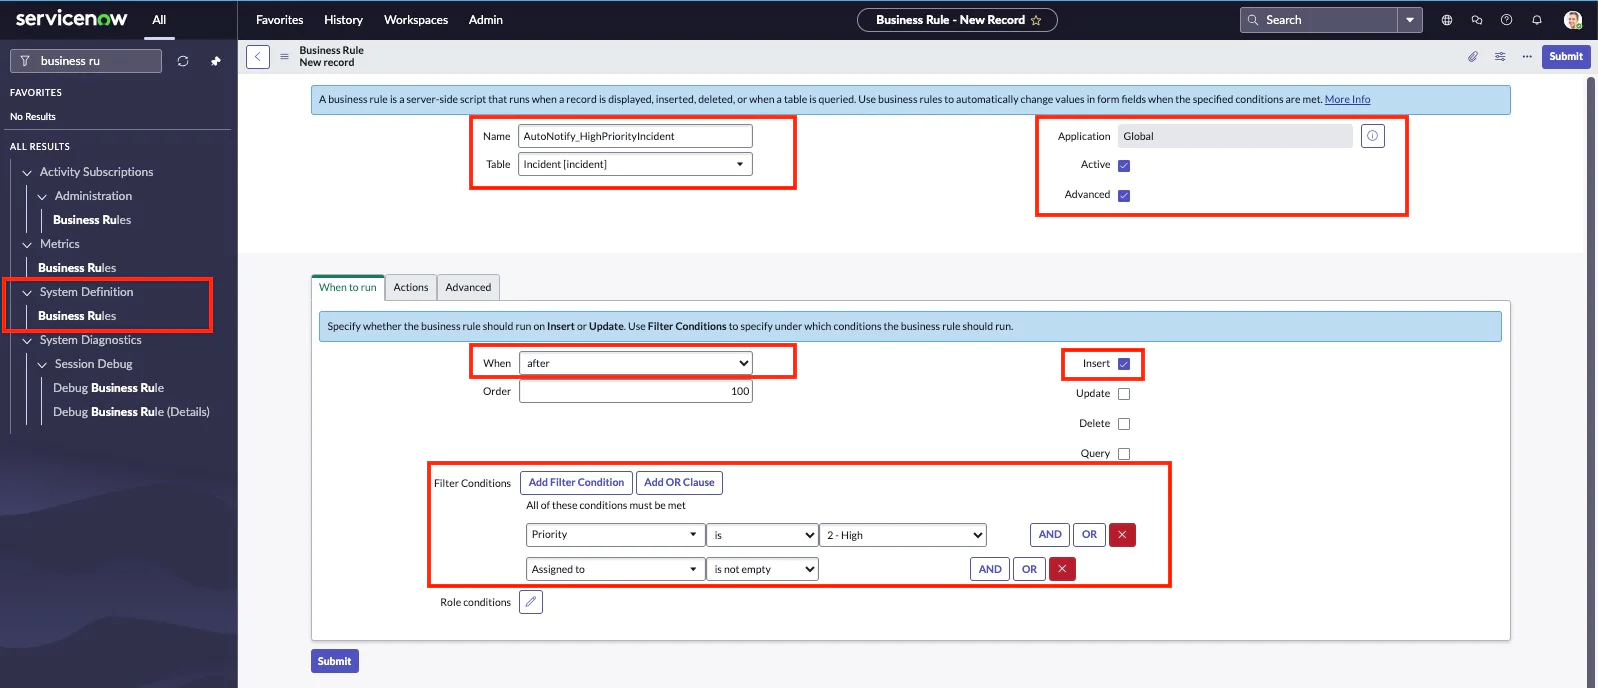Open the globe scope selector icon
1598x688 pixels.
pos(1446,20)
